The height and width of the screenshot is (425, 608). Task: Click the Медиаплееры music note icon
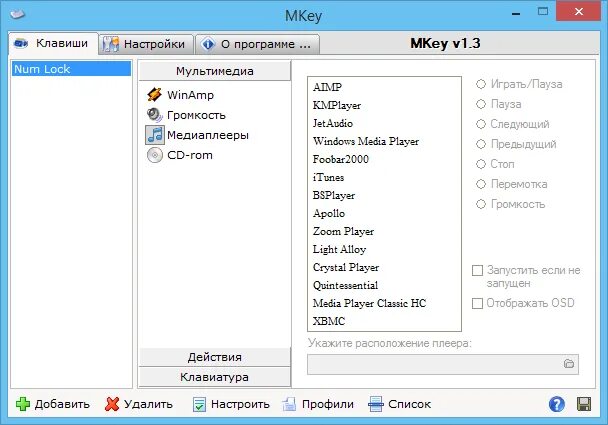(155, 135)
